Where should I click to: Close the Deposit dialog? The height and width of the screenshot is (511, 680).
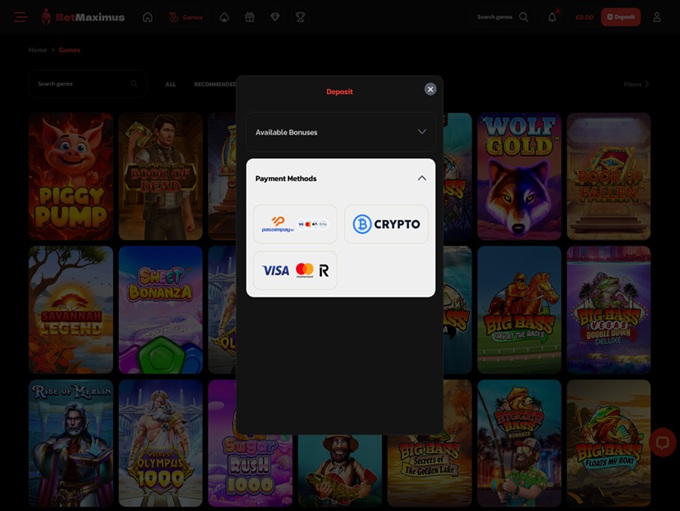pyautogui.click(x=430, y=89)
